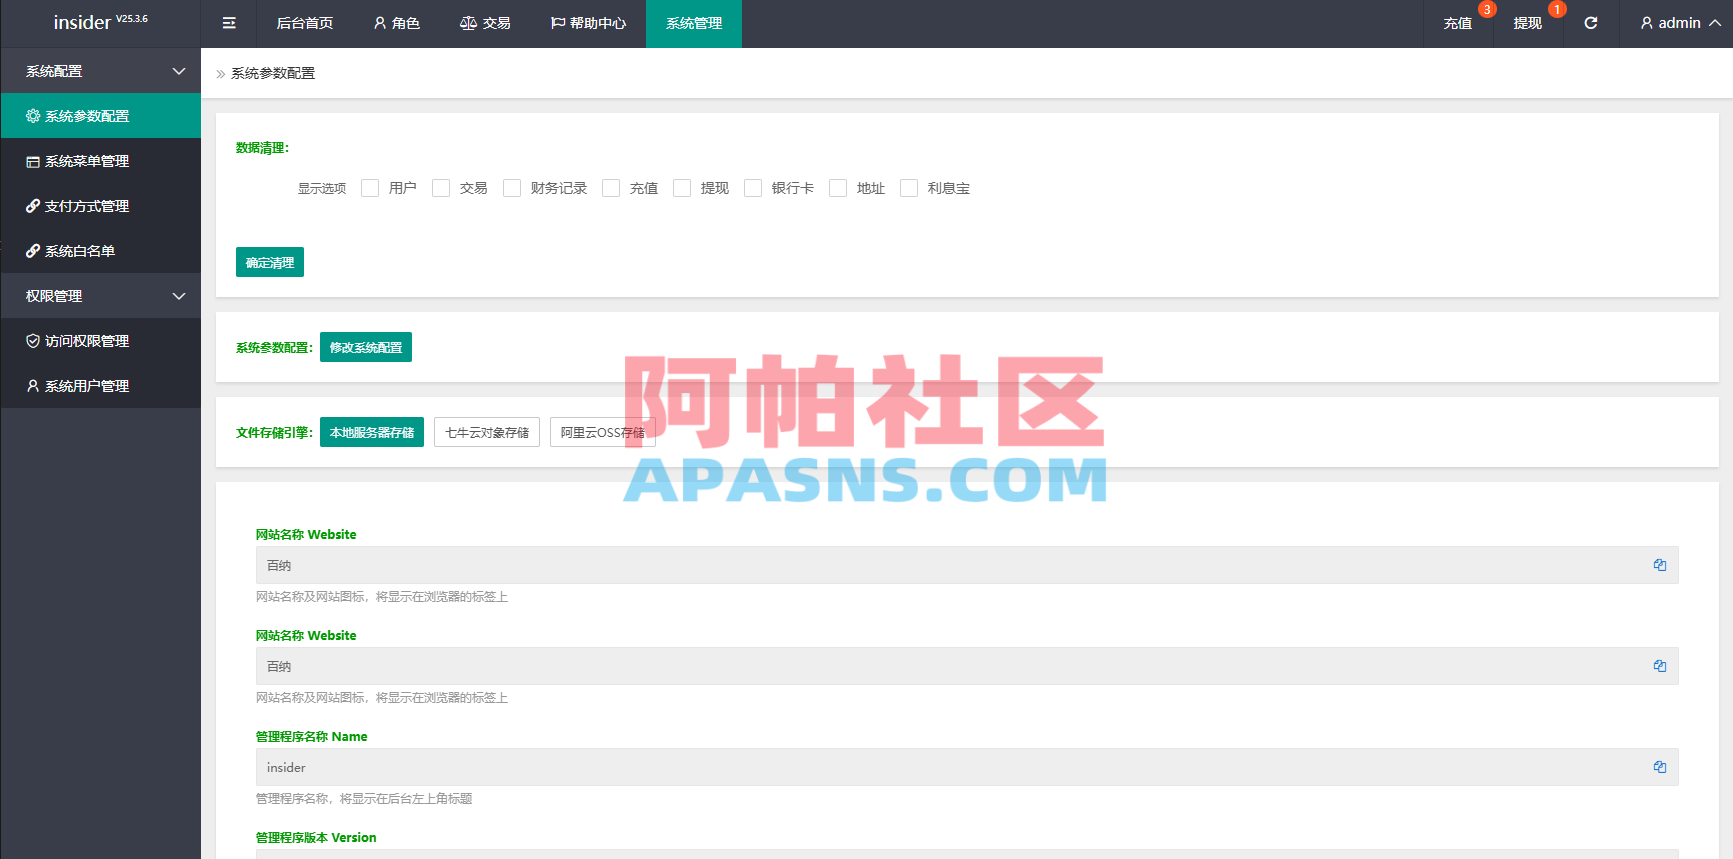This screenshot has height=859, width=1733.
Task: Select the 地址 checkbox
Action: pyautogui.click(x=838, y=188)
